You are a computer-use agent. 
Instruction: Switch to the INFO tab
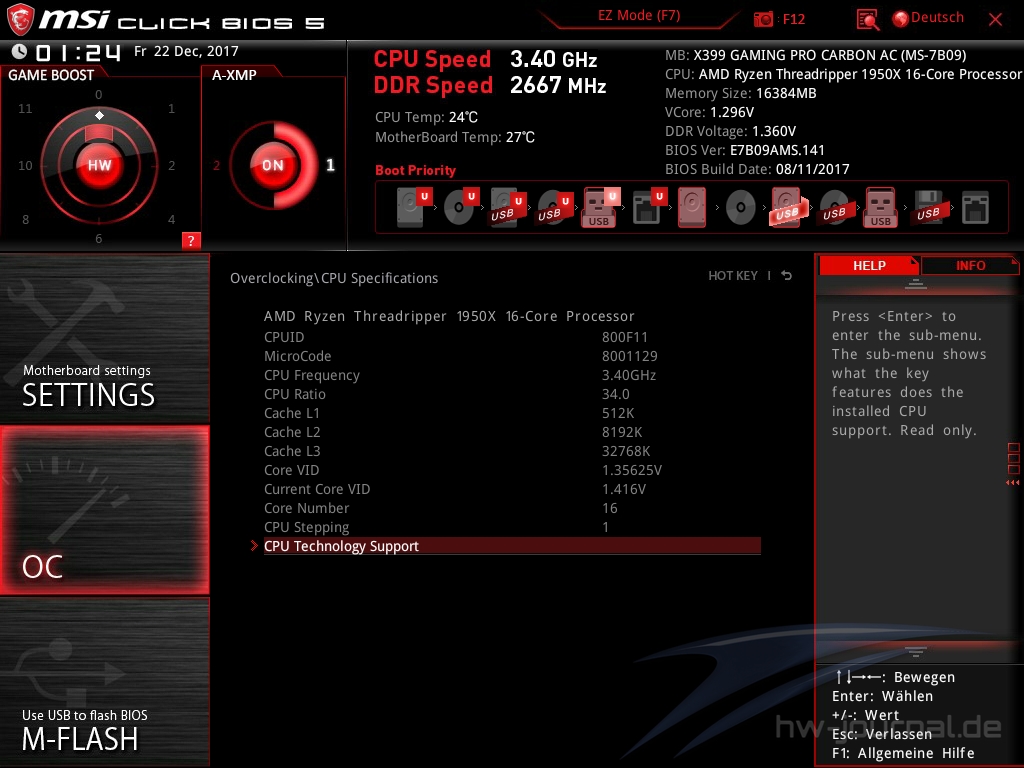pyautogui.click(x=970, y=266)
